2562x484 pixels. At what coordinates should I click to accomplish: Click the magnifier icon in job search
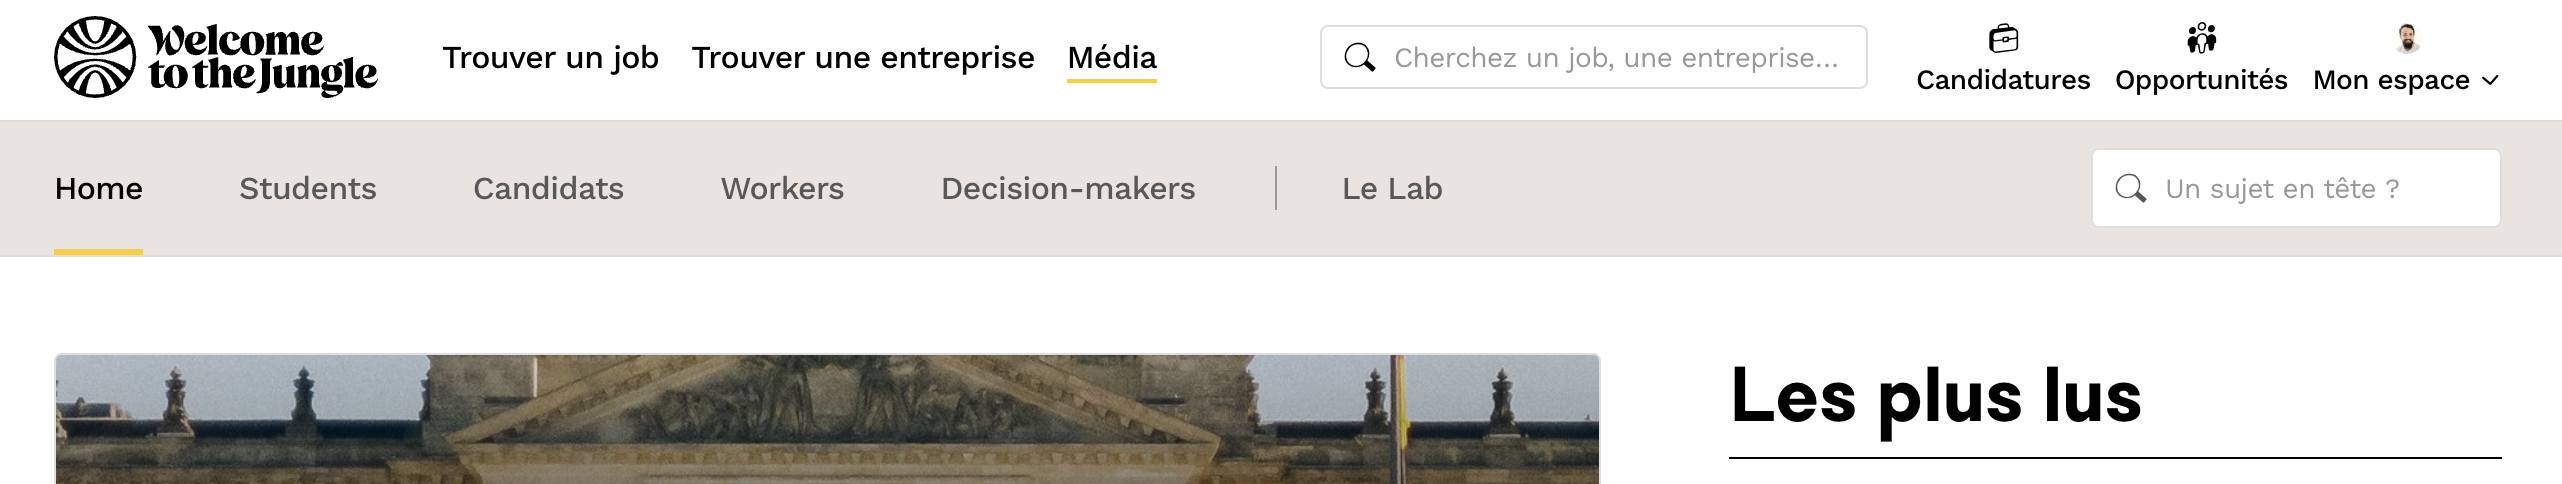1359,57
